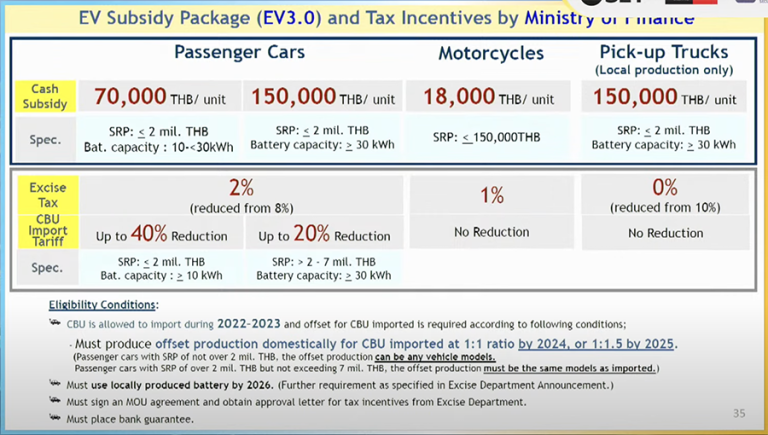The image size is (768, 435).
Task: Click the Pick-up Trucks column heading
Action: (663, 50)
